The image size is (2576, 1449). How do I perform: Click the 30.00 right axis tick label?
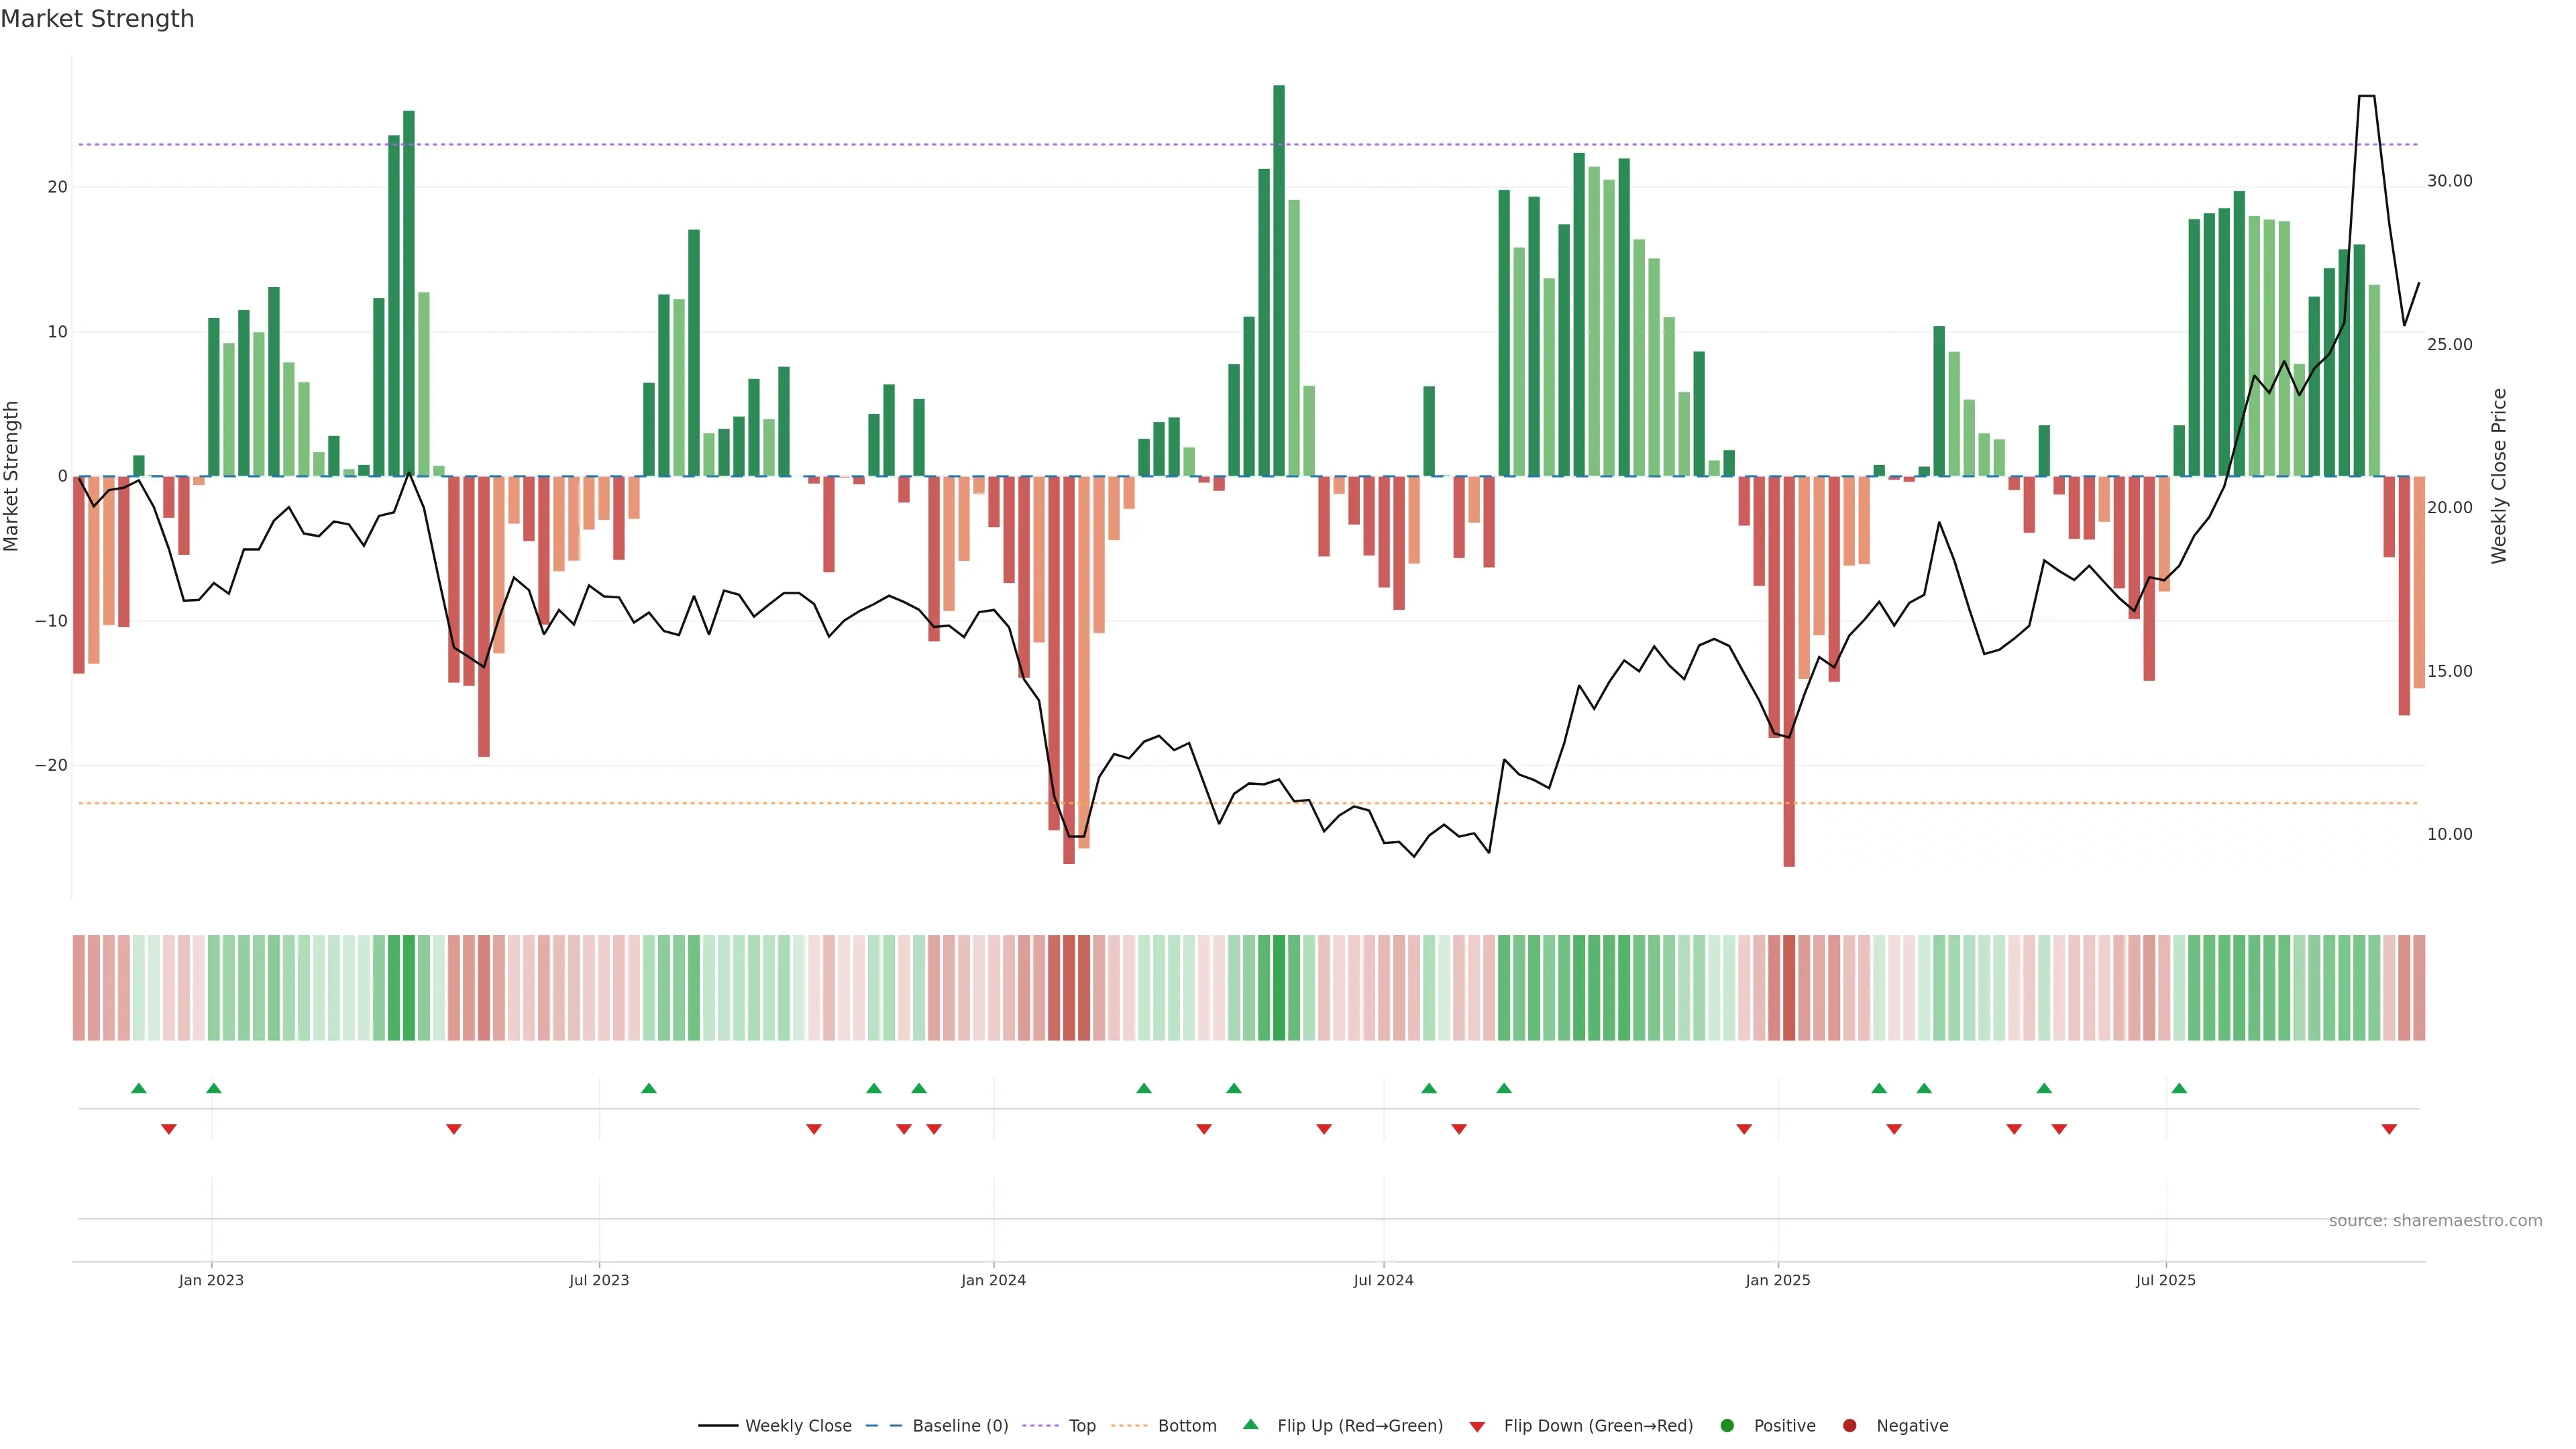[2449, 181]
